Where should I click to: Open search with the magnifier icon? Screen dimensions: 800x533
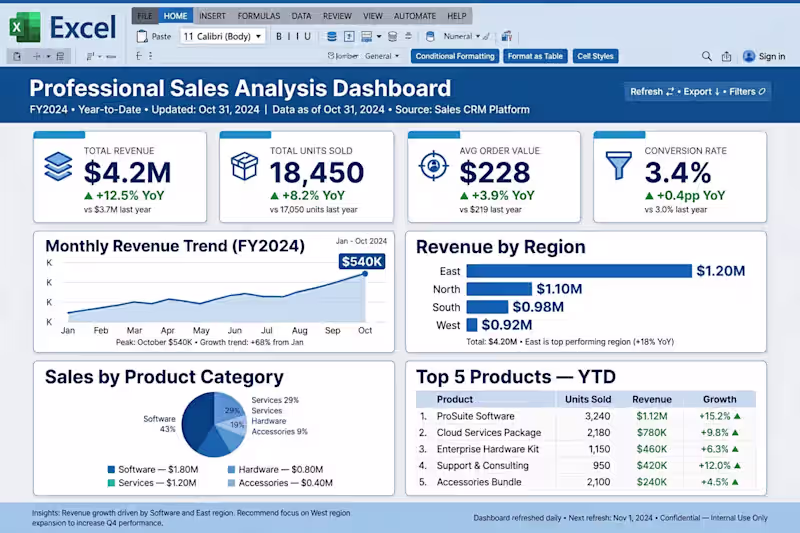coord(707,56)
